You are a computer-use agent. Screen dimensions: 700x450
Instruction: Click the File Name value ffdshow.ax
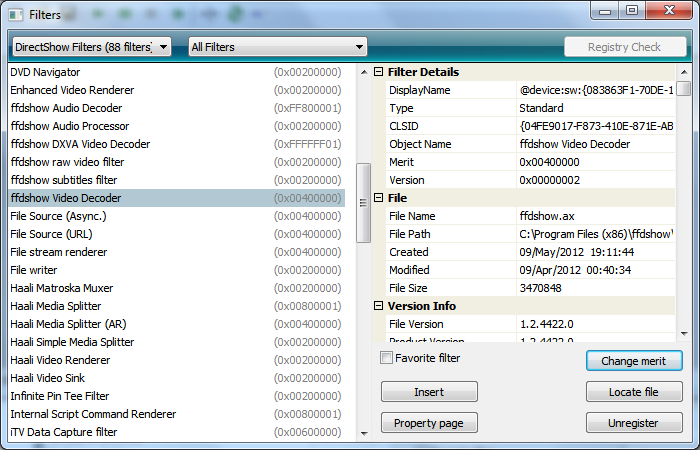coord(596,216)
